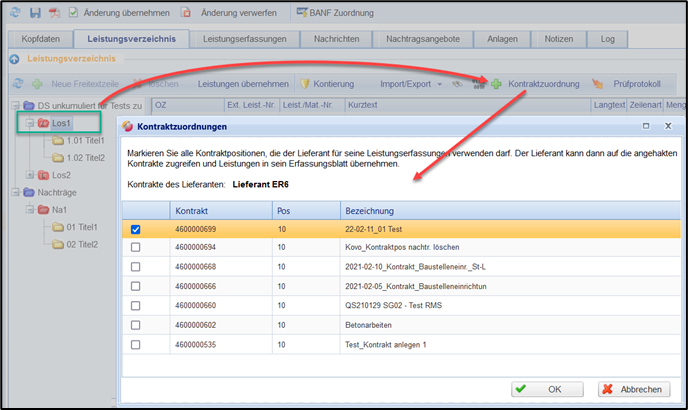Click the Los1 folder icon
688x410 pixels.
click(43, 123)
